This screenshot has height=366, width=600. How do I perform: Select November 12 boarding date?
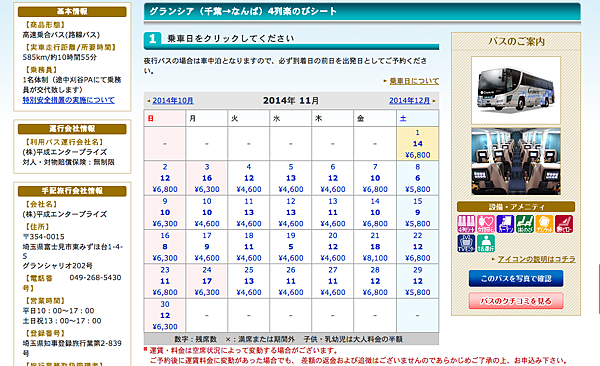coord(291,212)
